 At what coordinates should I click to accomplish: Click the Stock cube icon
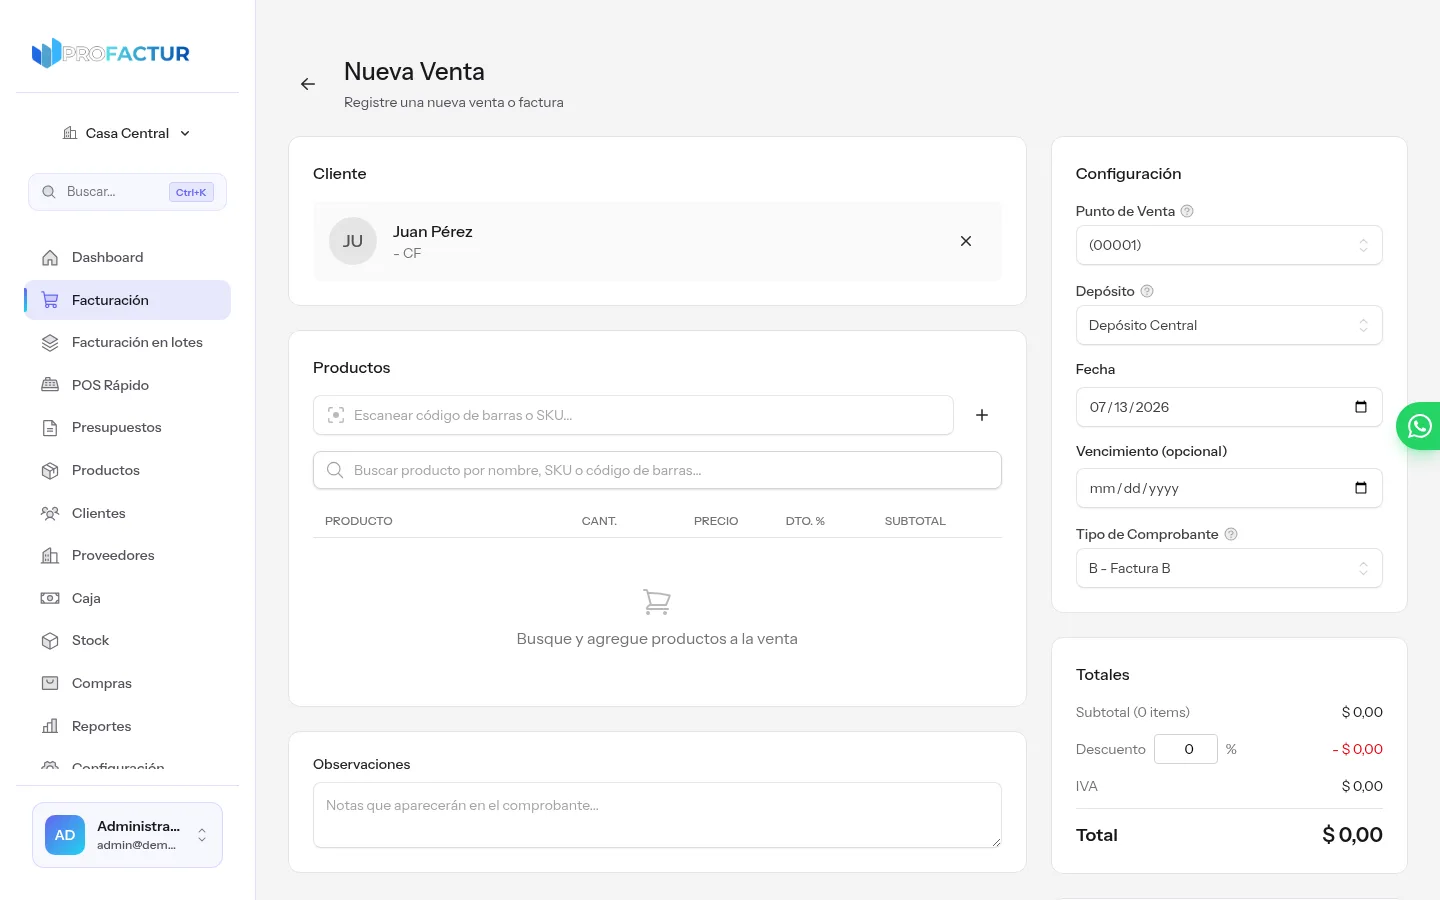[50, 640]
